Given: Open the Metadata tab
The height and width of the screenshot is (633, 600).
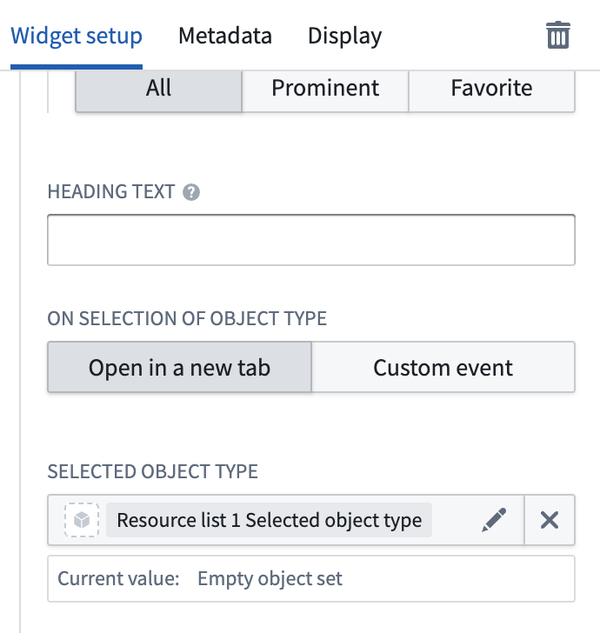Looking at the screenshot, I should pos(225,36).
